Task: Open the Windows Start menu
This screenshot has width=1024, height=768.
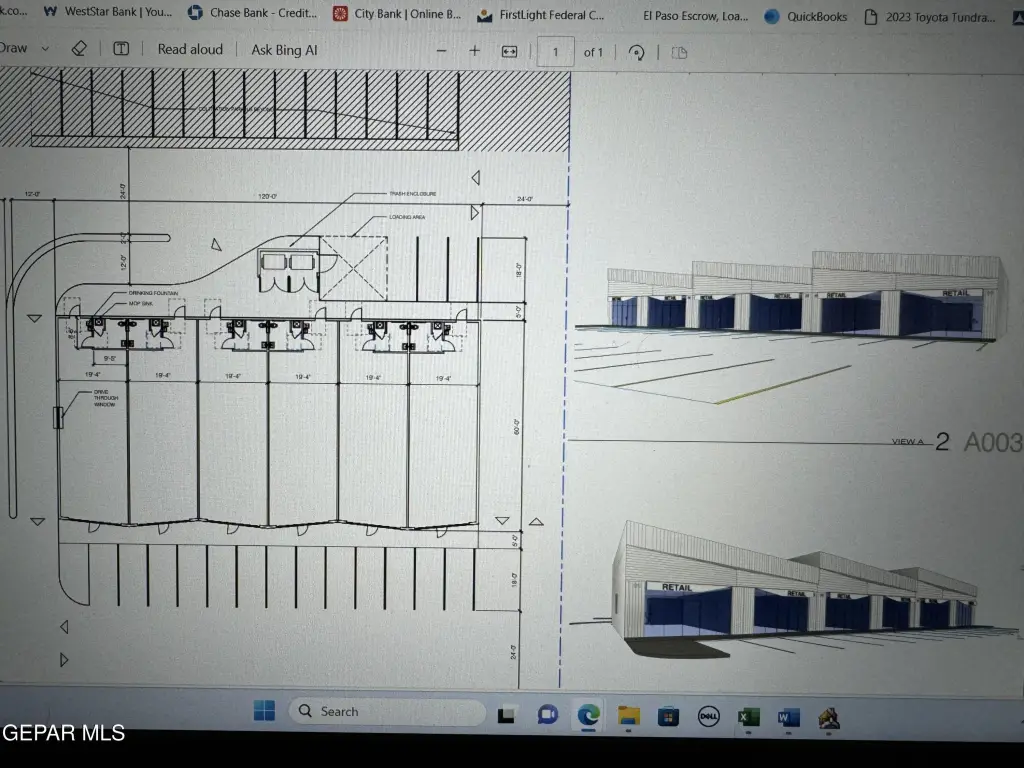Action: pos(264,711)
